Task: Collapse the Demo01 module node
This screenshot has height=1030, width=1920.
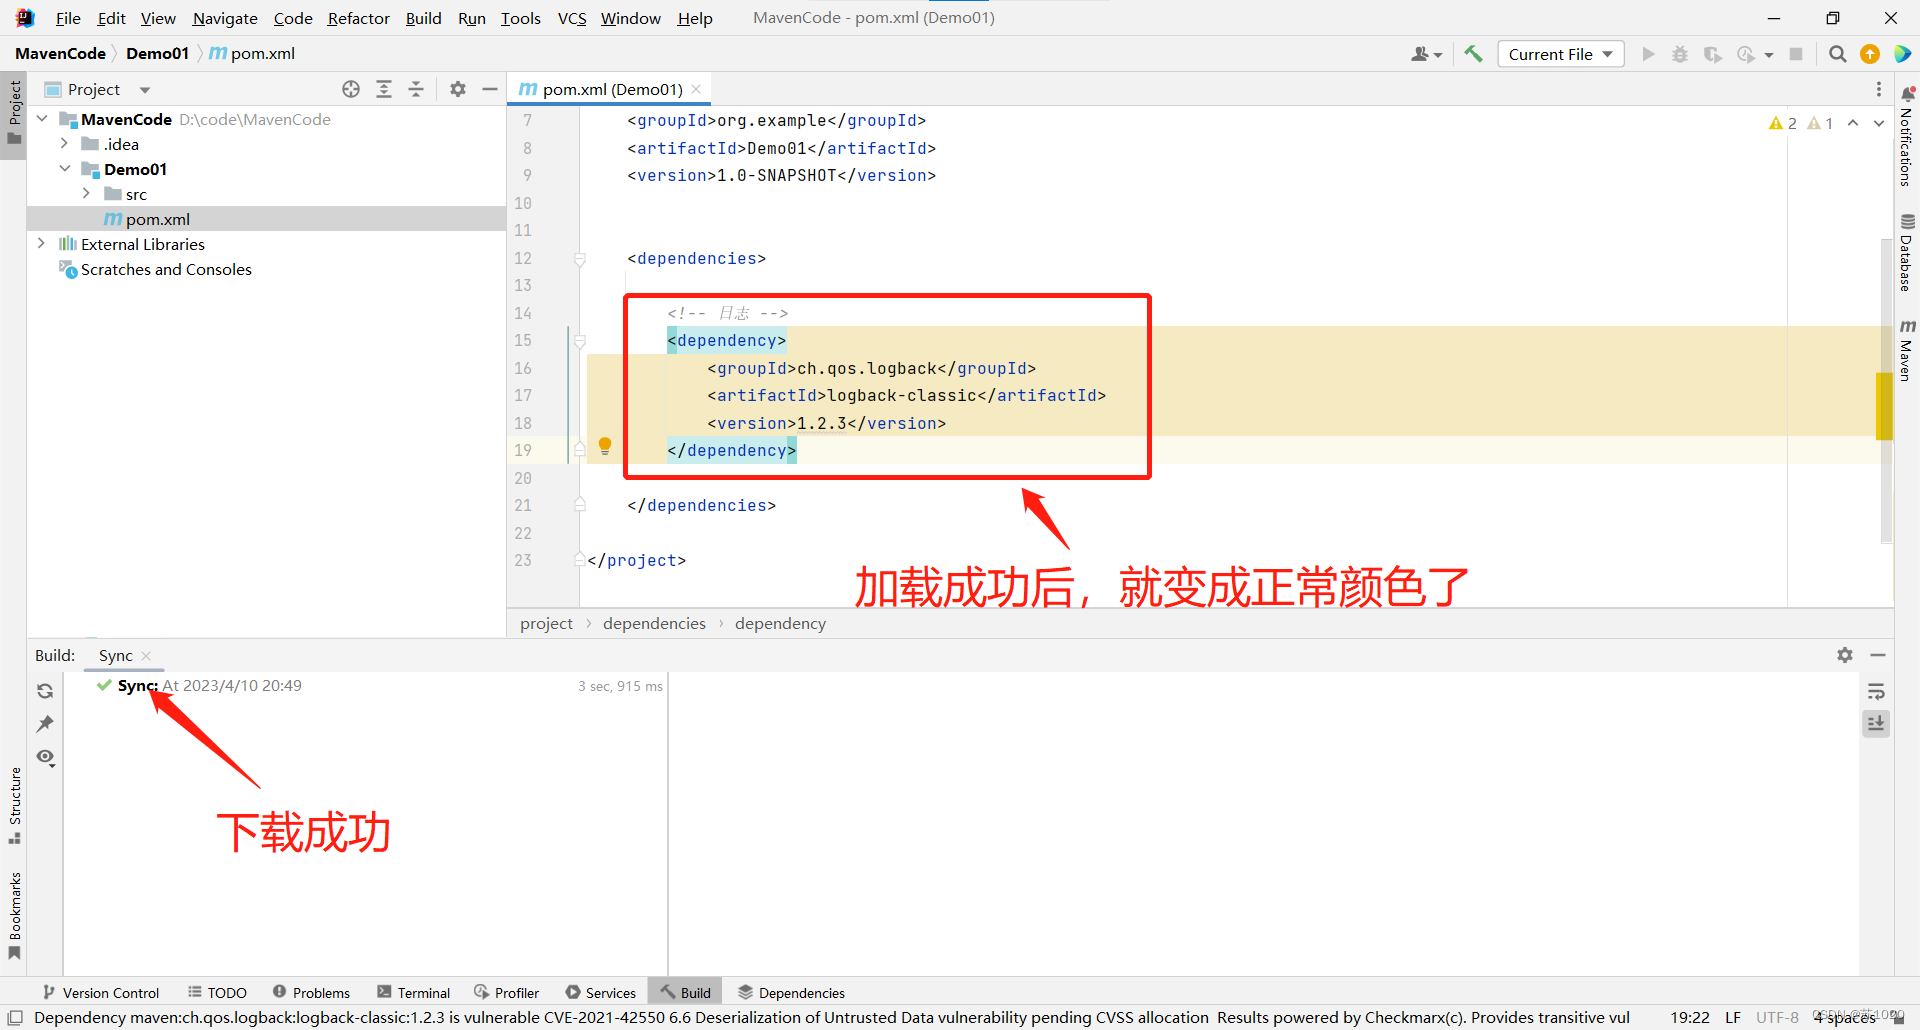Action: pyautogui.click(x=64, y=169)
